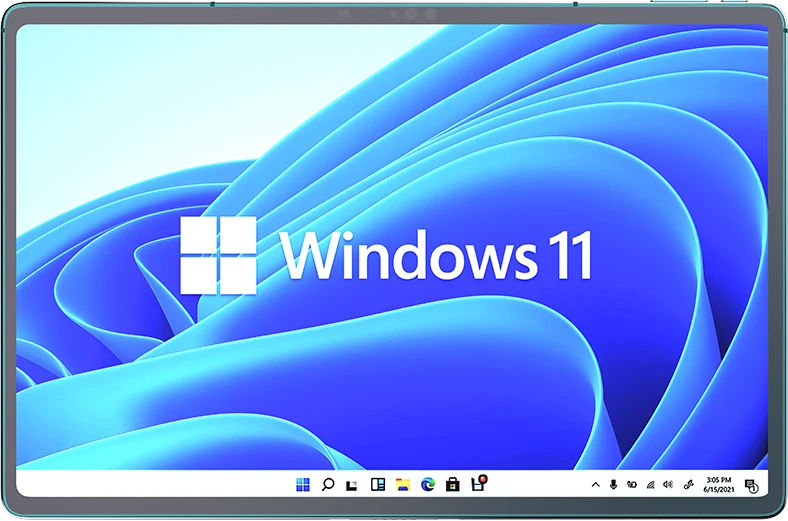788x521 pixels.
Task: Open Task View on the taskbar
Action: (352, 485)
